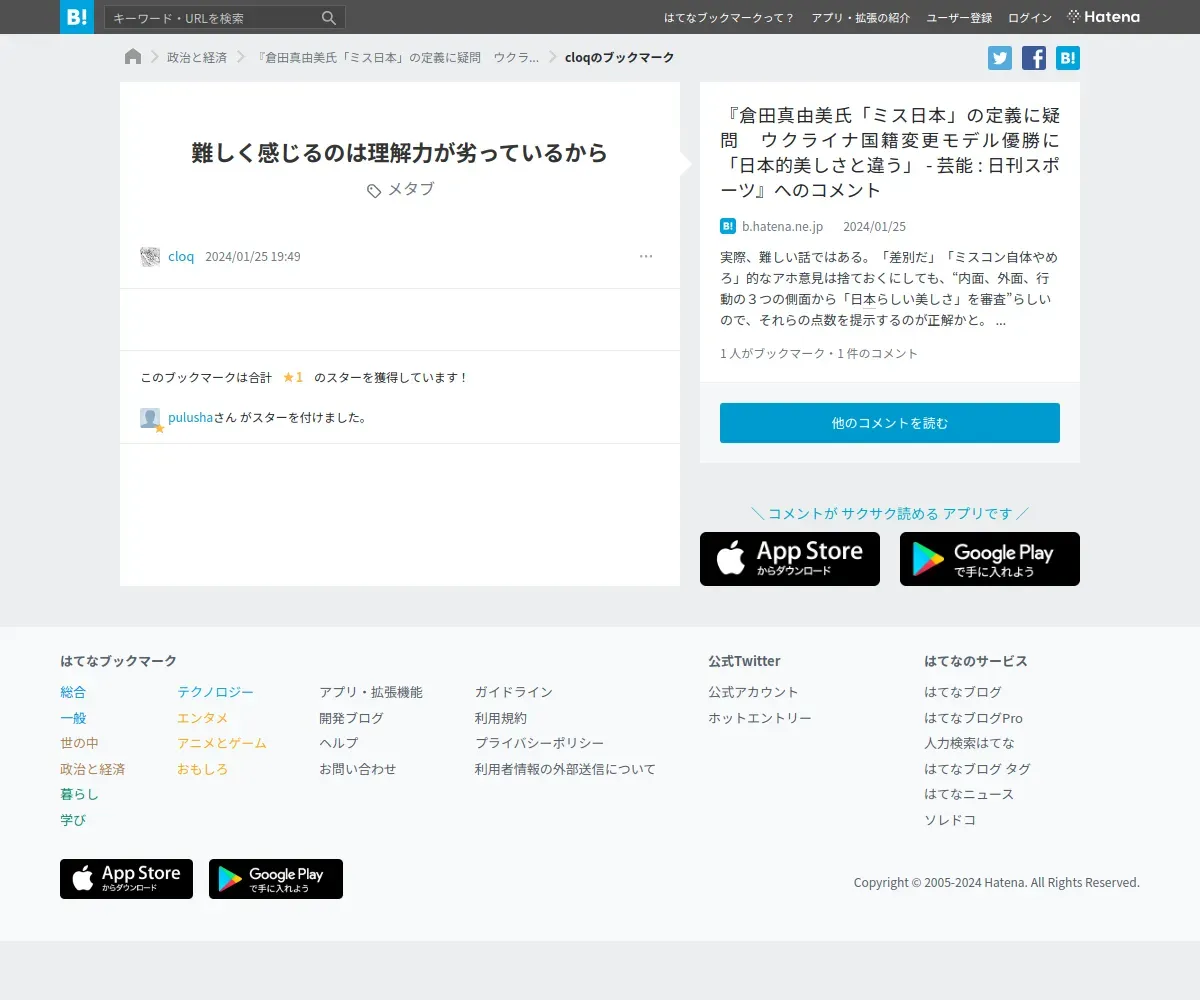Open はてなニュース service link
The image size is (1200, 1000).
point(969,794)
